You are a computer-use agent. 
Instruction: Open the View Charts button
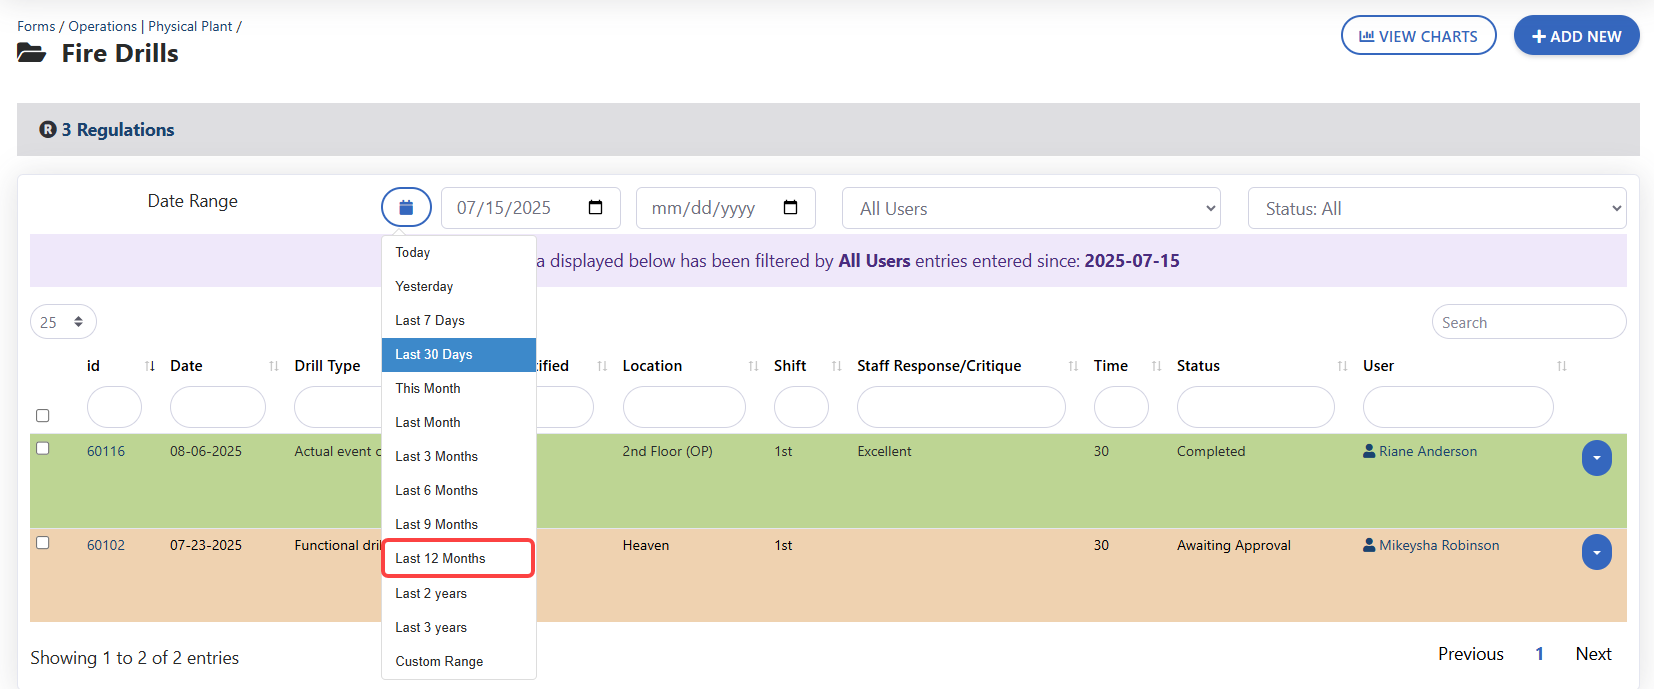click(1418, 36)
